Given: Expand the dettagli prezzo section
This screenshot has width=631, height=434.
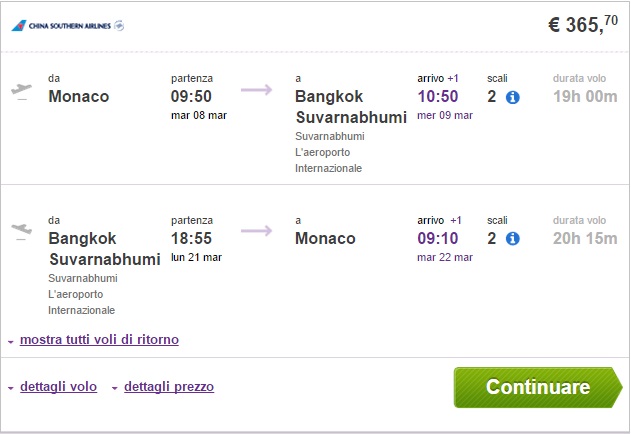Looking at the screenshot, I should (168, 386).
